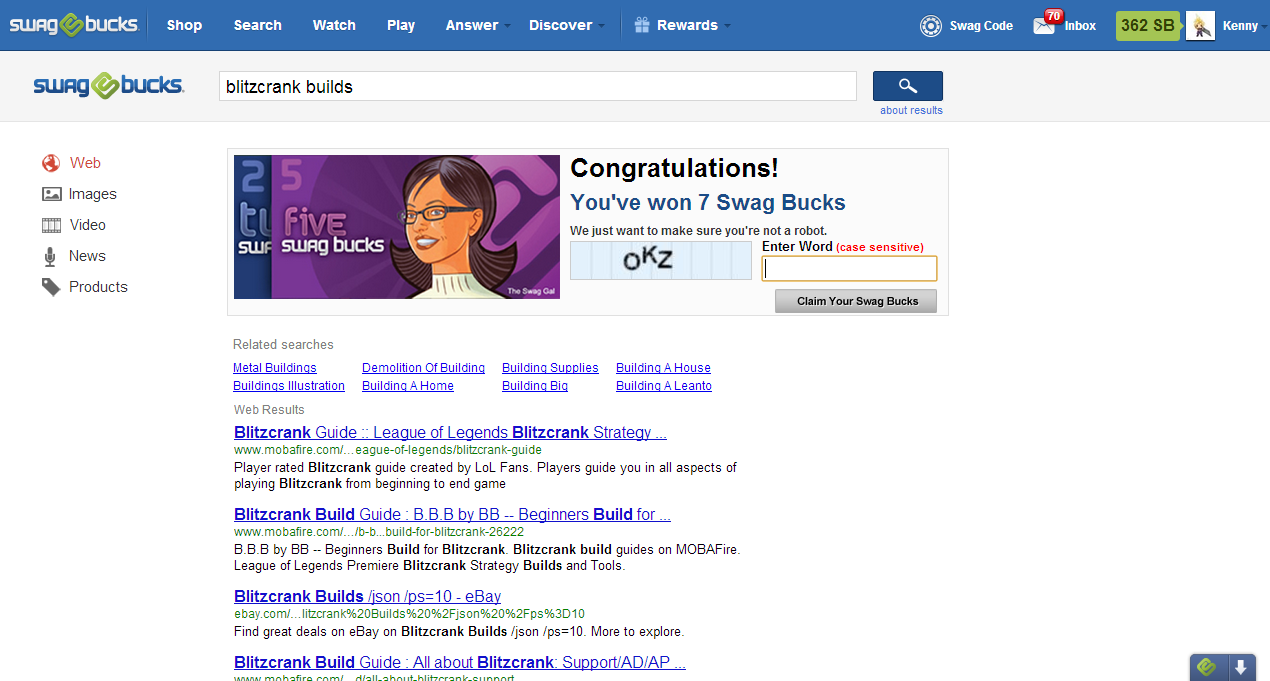Open the Play menu item

coord(401,25)
